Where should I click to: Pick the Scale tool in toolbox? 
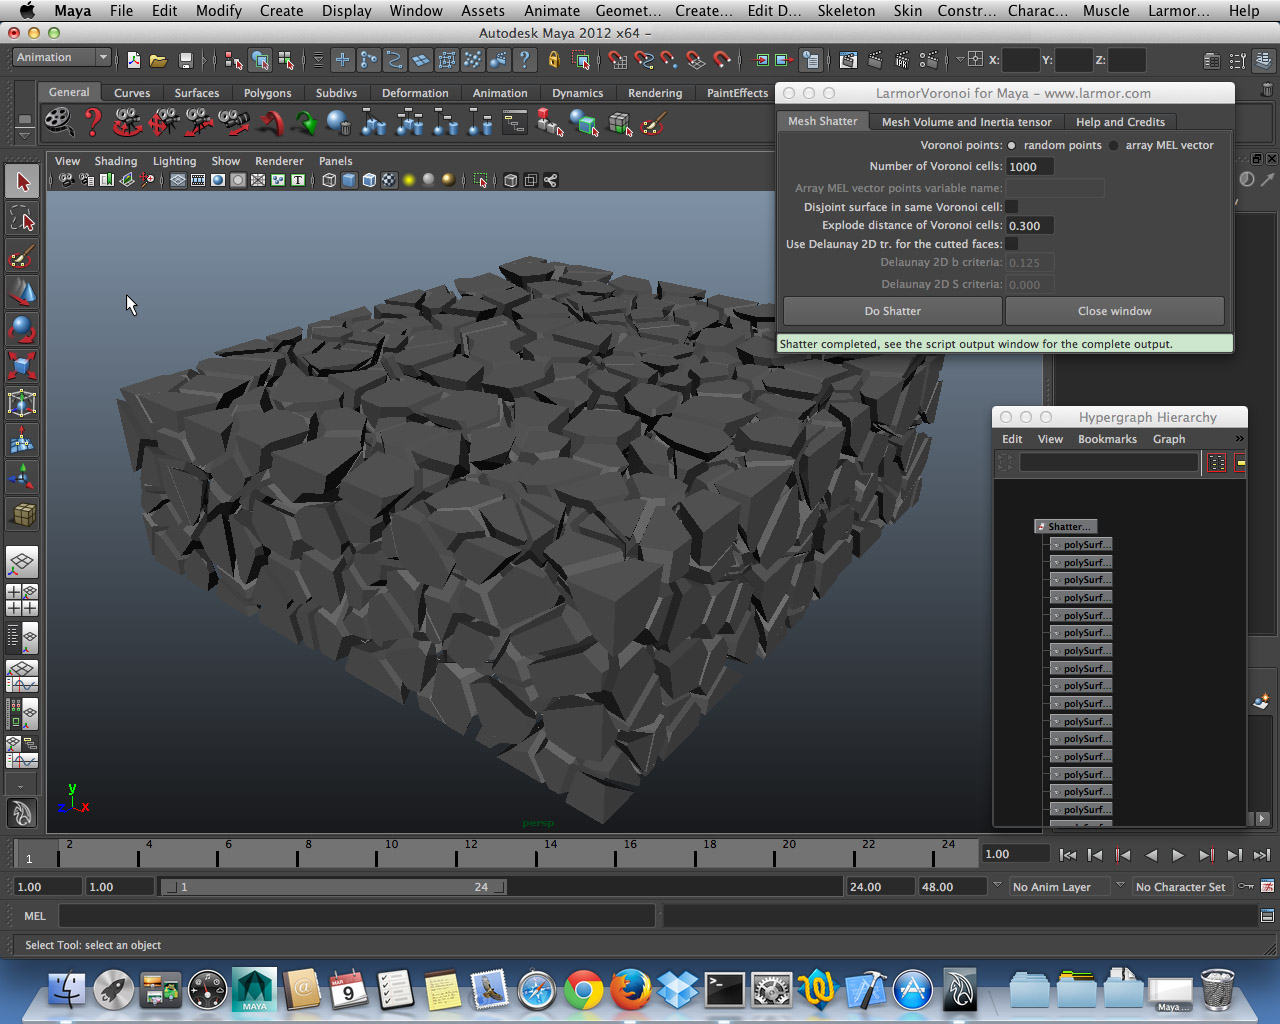tap(22, 366)
